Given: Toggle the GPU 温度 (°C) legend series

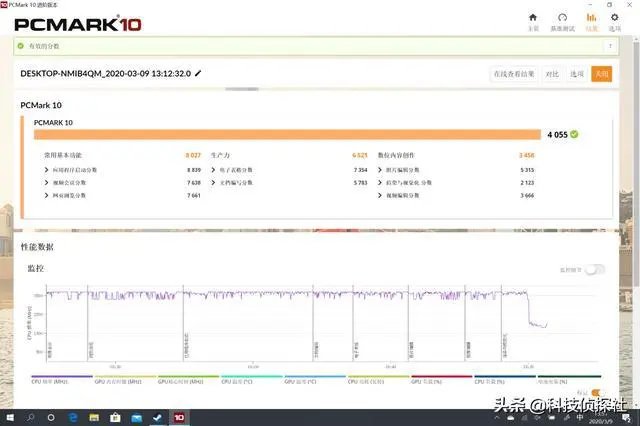Looking at the screenshot, I should pyautogui.click(x=315, y=380).
